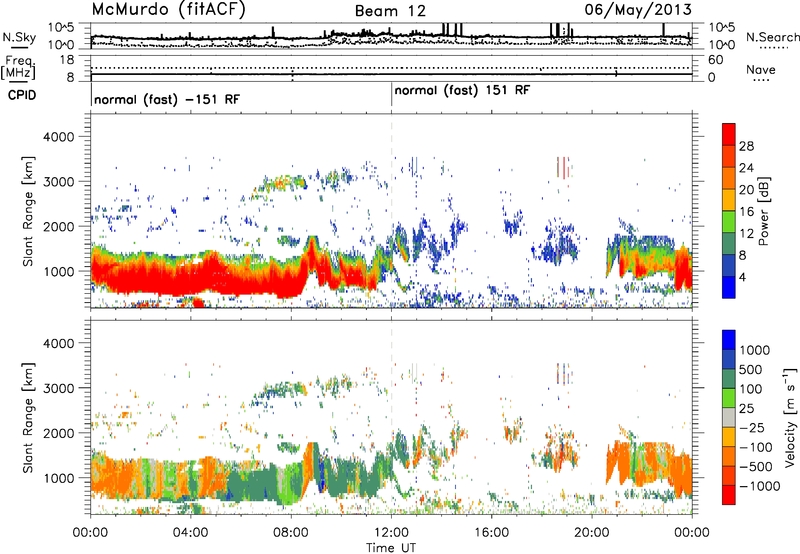Pick the gray segment of velocity colorbar

pos(729,418)
